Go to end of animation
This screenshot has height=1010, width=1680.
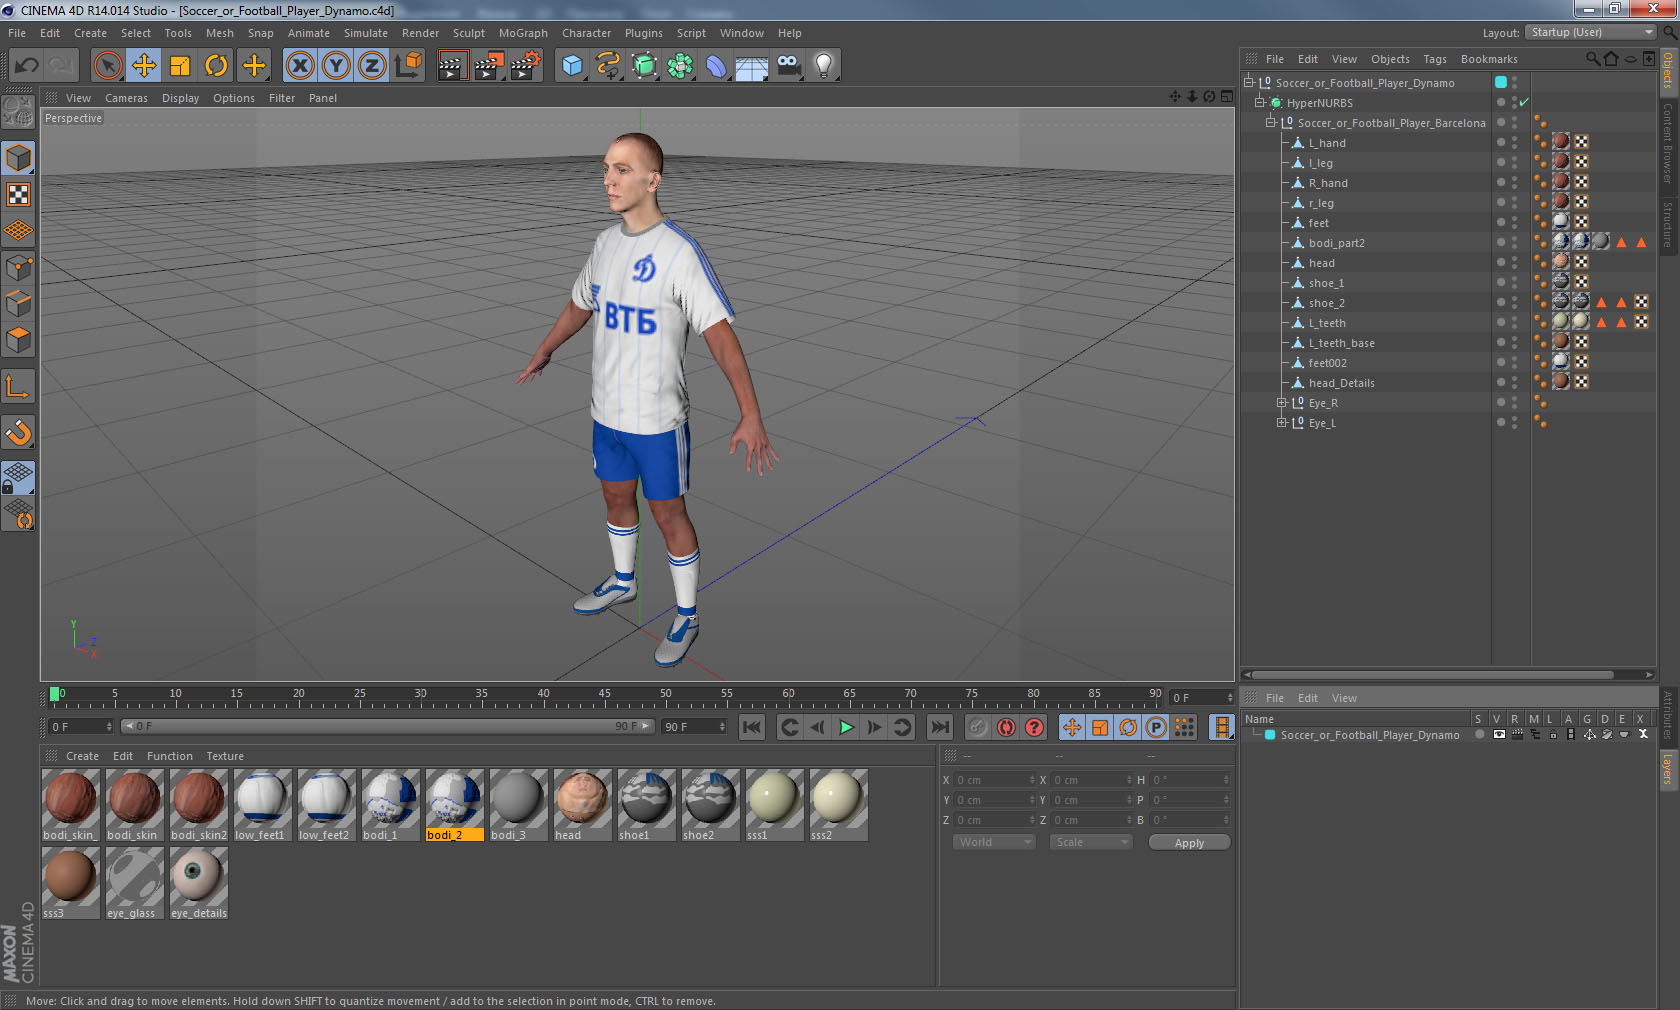[x=940, y=727]
